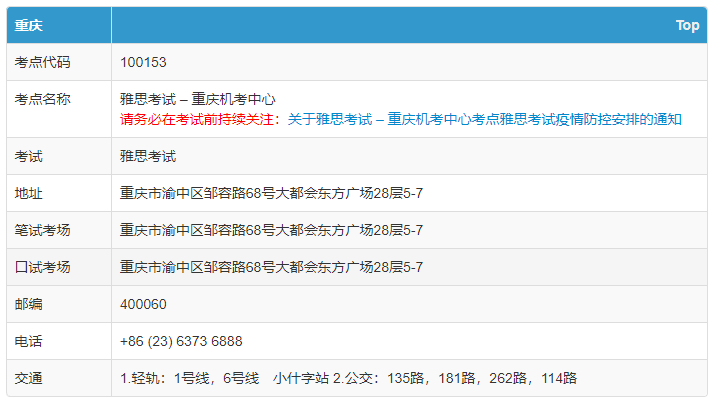Select the address in the 地址 row
This screenshot has height=402, width=713.
tap(271, 193)
